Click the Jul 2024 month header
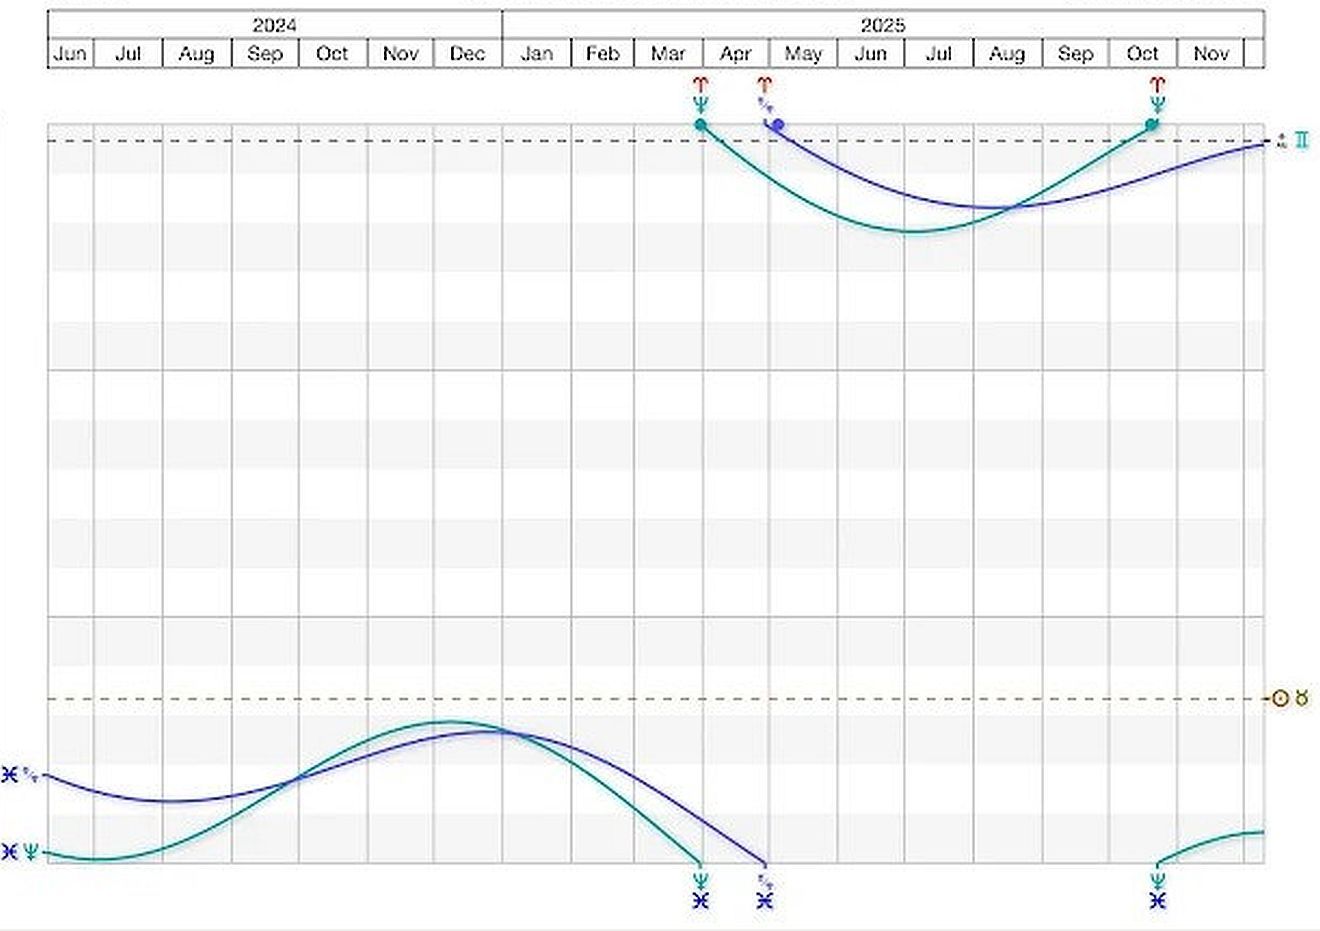 (128, 54)
